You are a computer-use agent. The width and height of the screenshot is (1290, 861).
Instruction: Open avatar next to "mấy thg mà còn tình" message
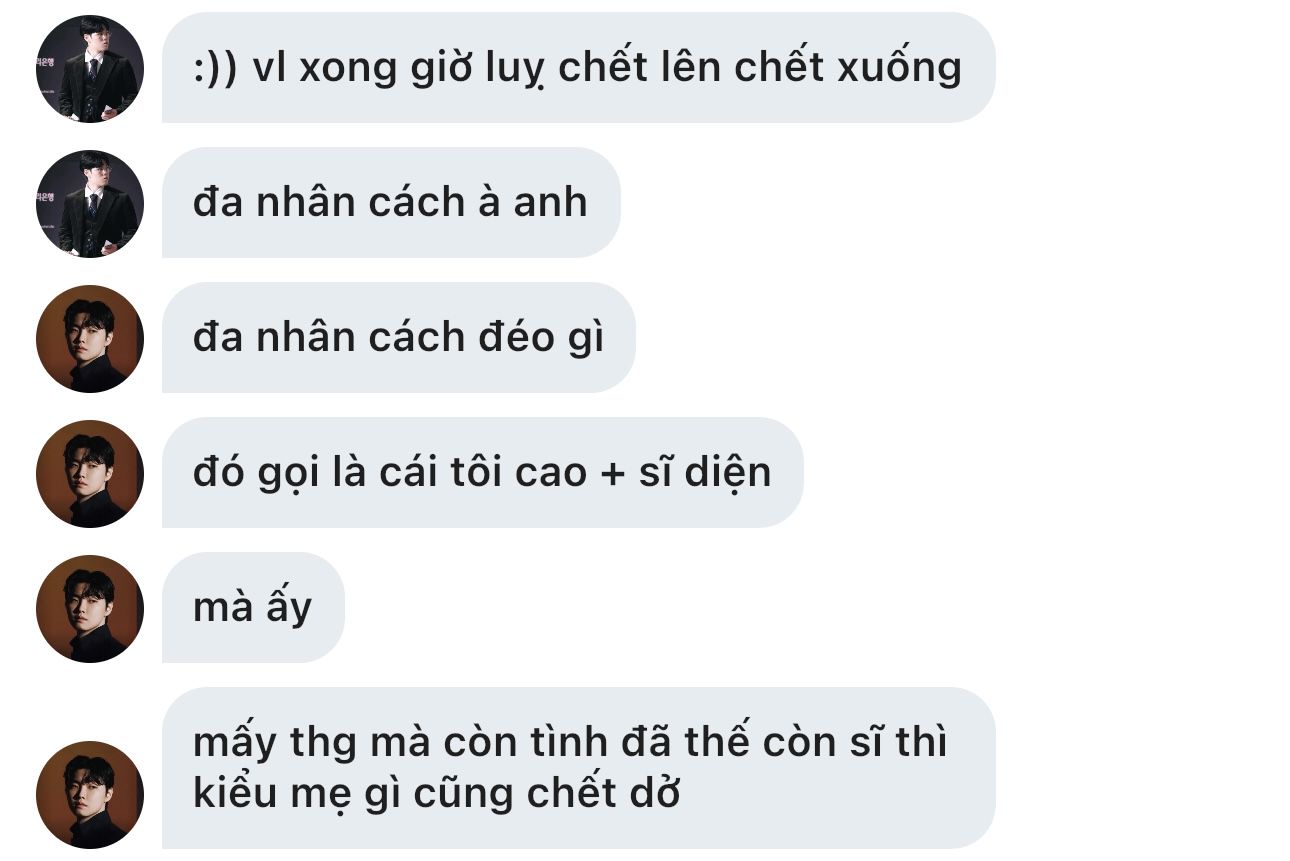point(90,795)
